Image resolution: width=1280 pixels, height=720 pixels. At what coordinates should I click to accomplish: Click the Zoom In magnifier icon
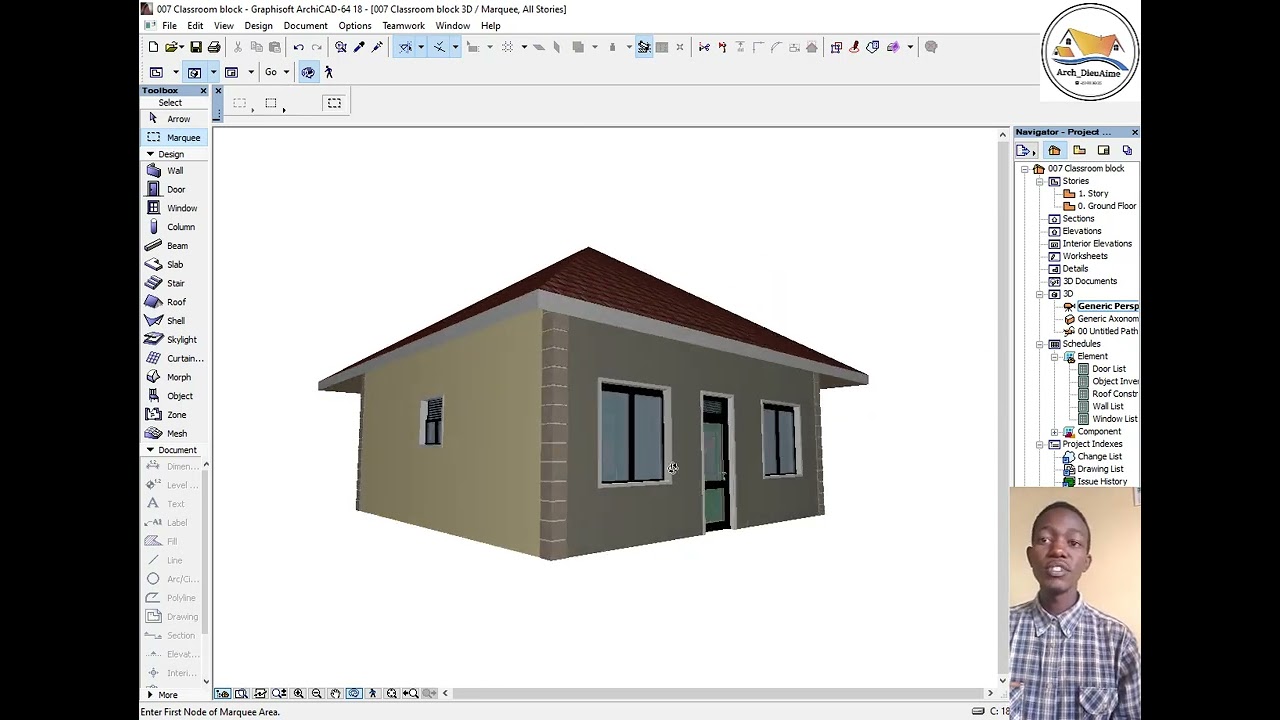298,693
